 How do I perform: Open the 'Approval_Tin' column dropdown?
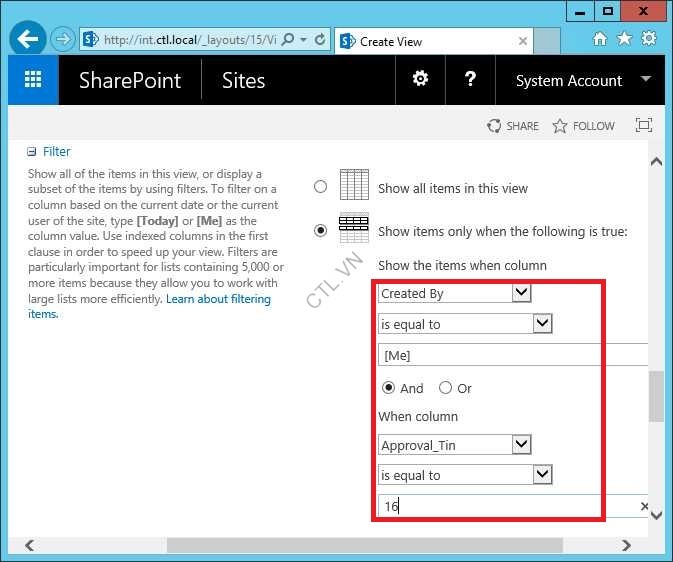(455, 445)
